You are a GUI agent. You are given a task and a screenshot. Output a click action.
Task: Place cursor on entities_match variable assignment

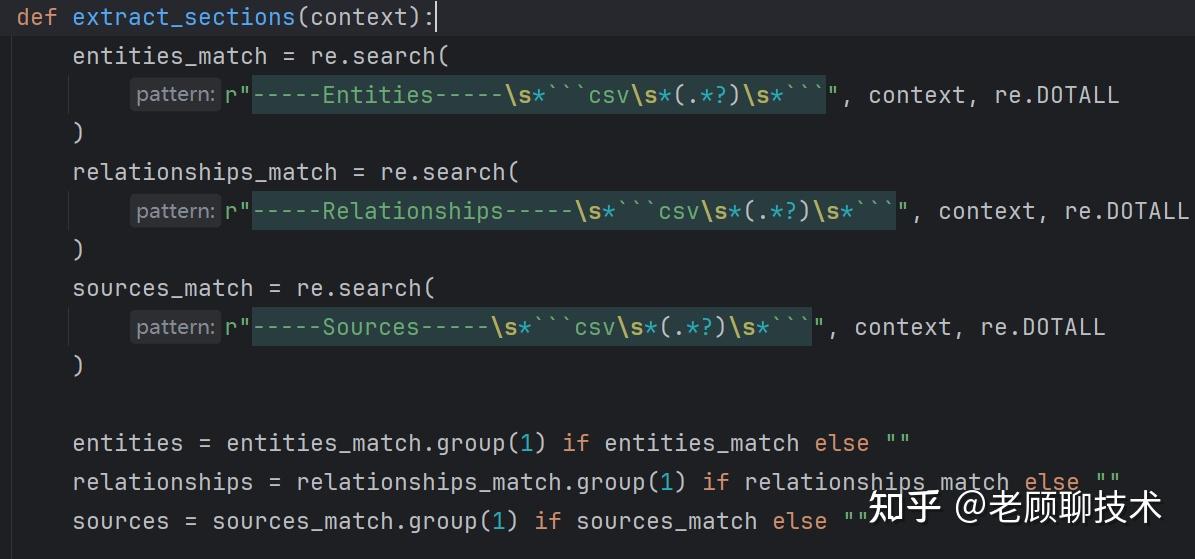(x=170, y=56)
